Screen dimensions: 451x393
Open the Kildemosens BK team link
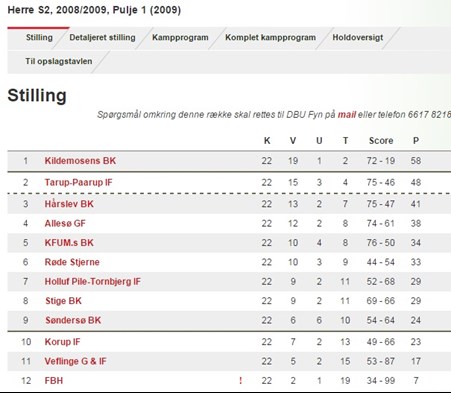[80, 161]
